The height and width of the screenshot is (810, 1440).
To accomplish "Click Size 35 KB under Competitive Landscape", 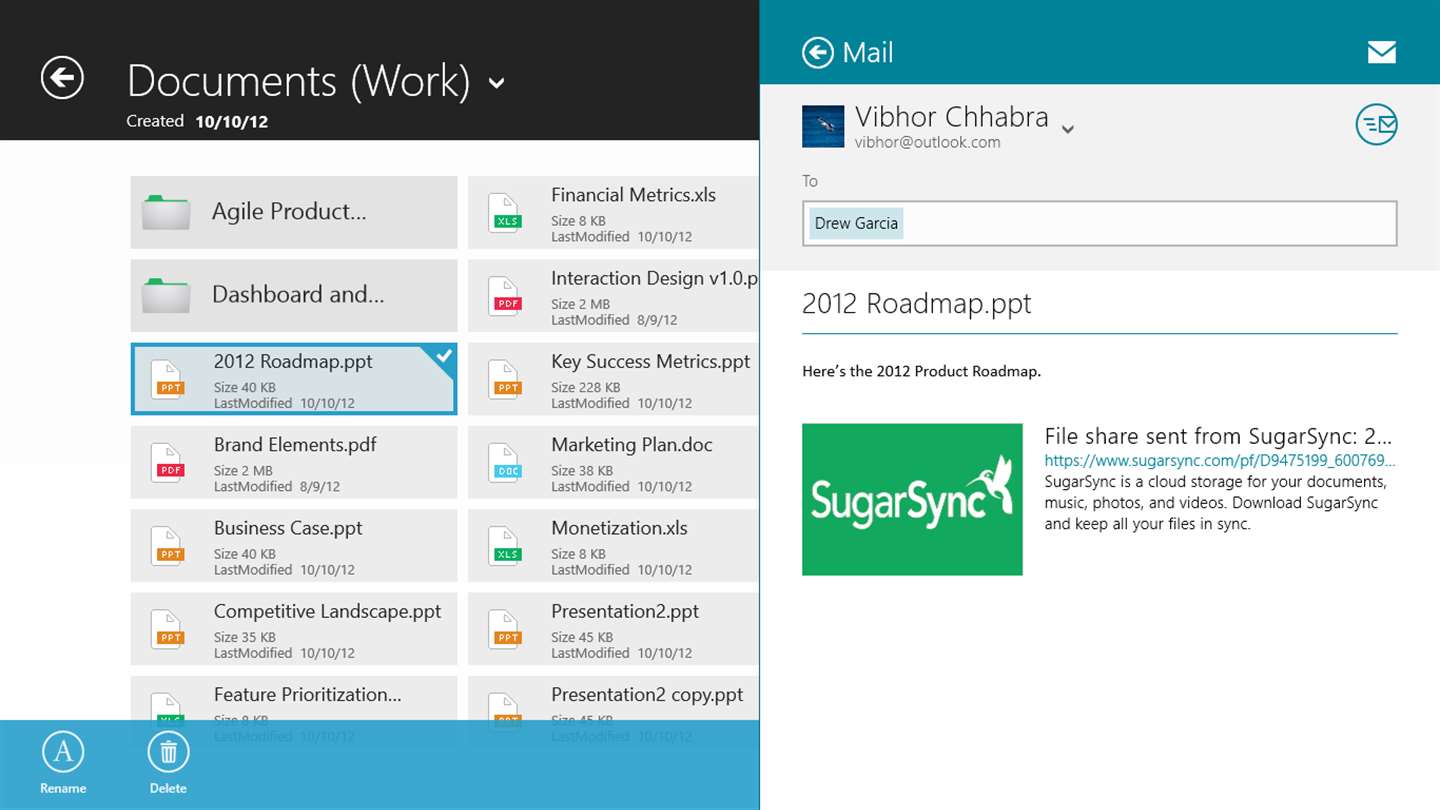I will pyautogui.click(x=245, y=637).
